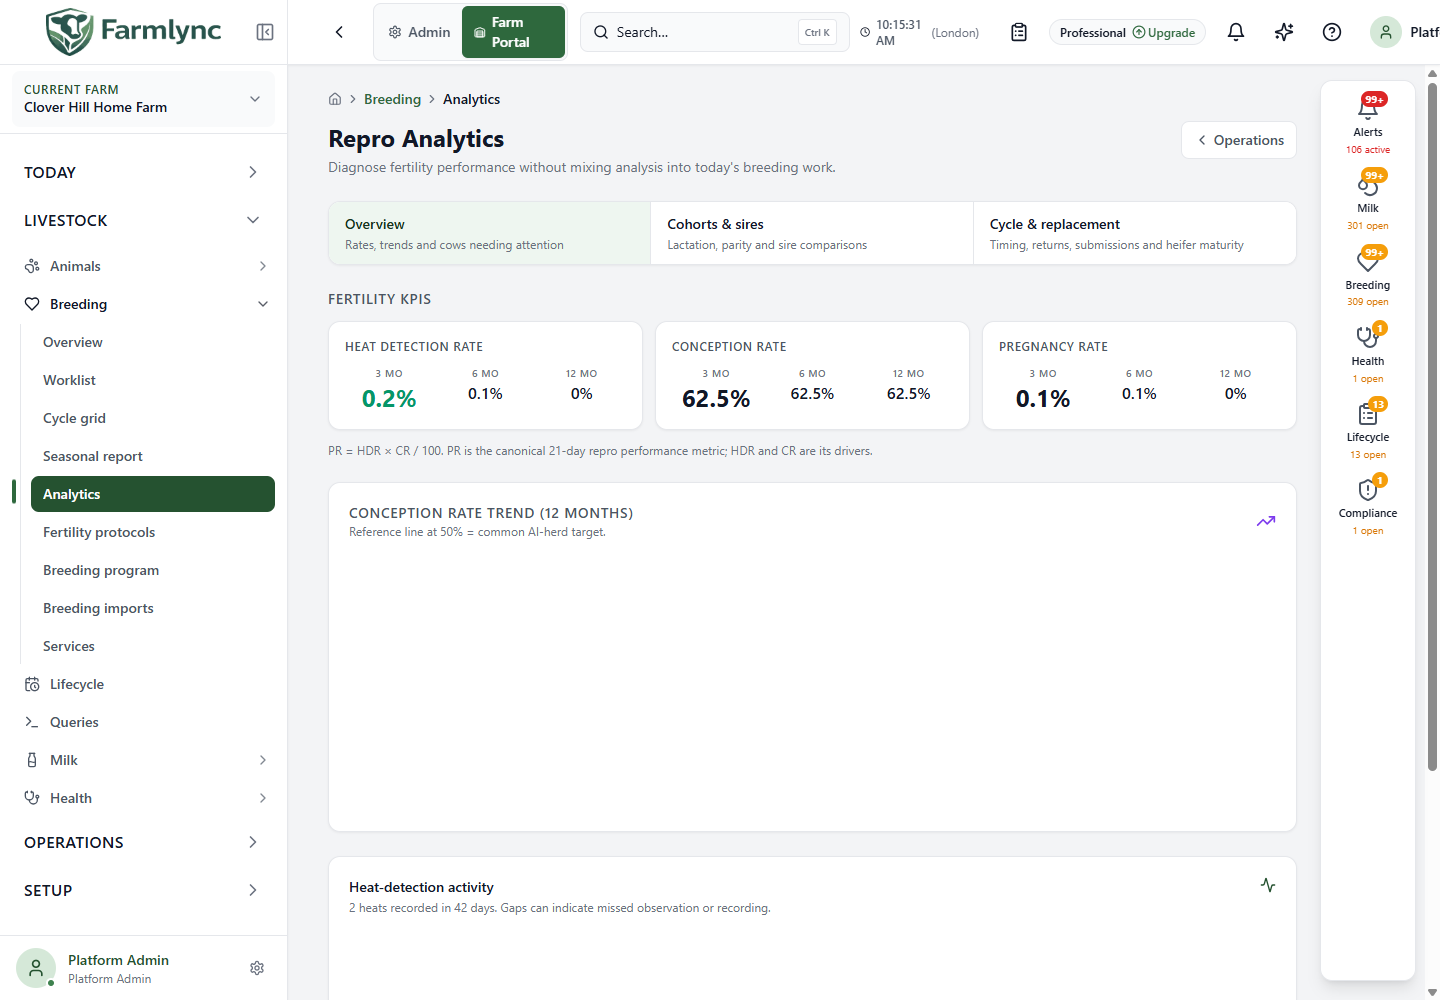Open Cycle grid in the sidebar
The height and width of the screenshot is (1000, 1440).
[x=153, y=418]
